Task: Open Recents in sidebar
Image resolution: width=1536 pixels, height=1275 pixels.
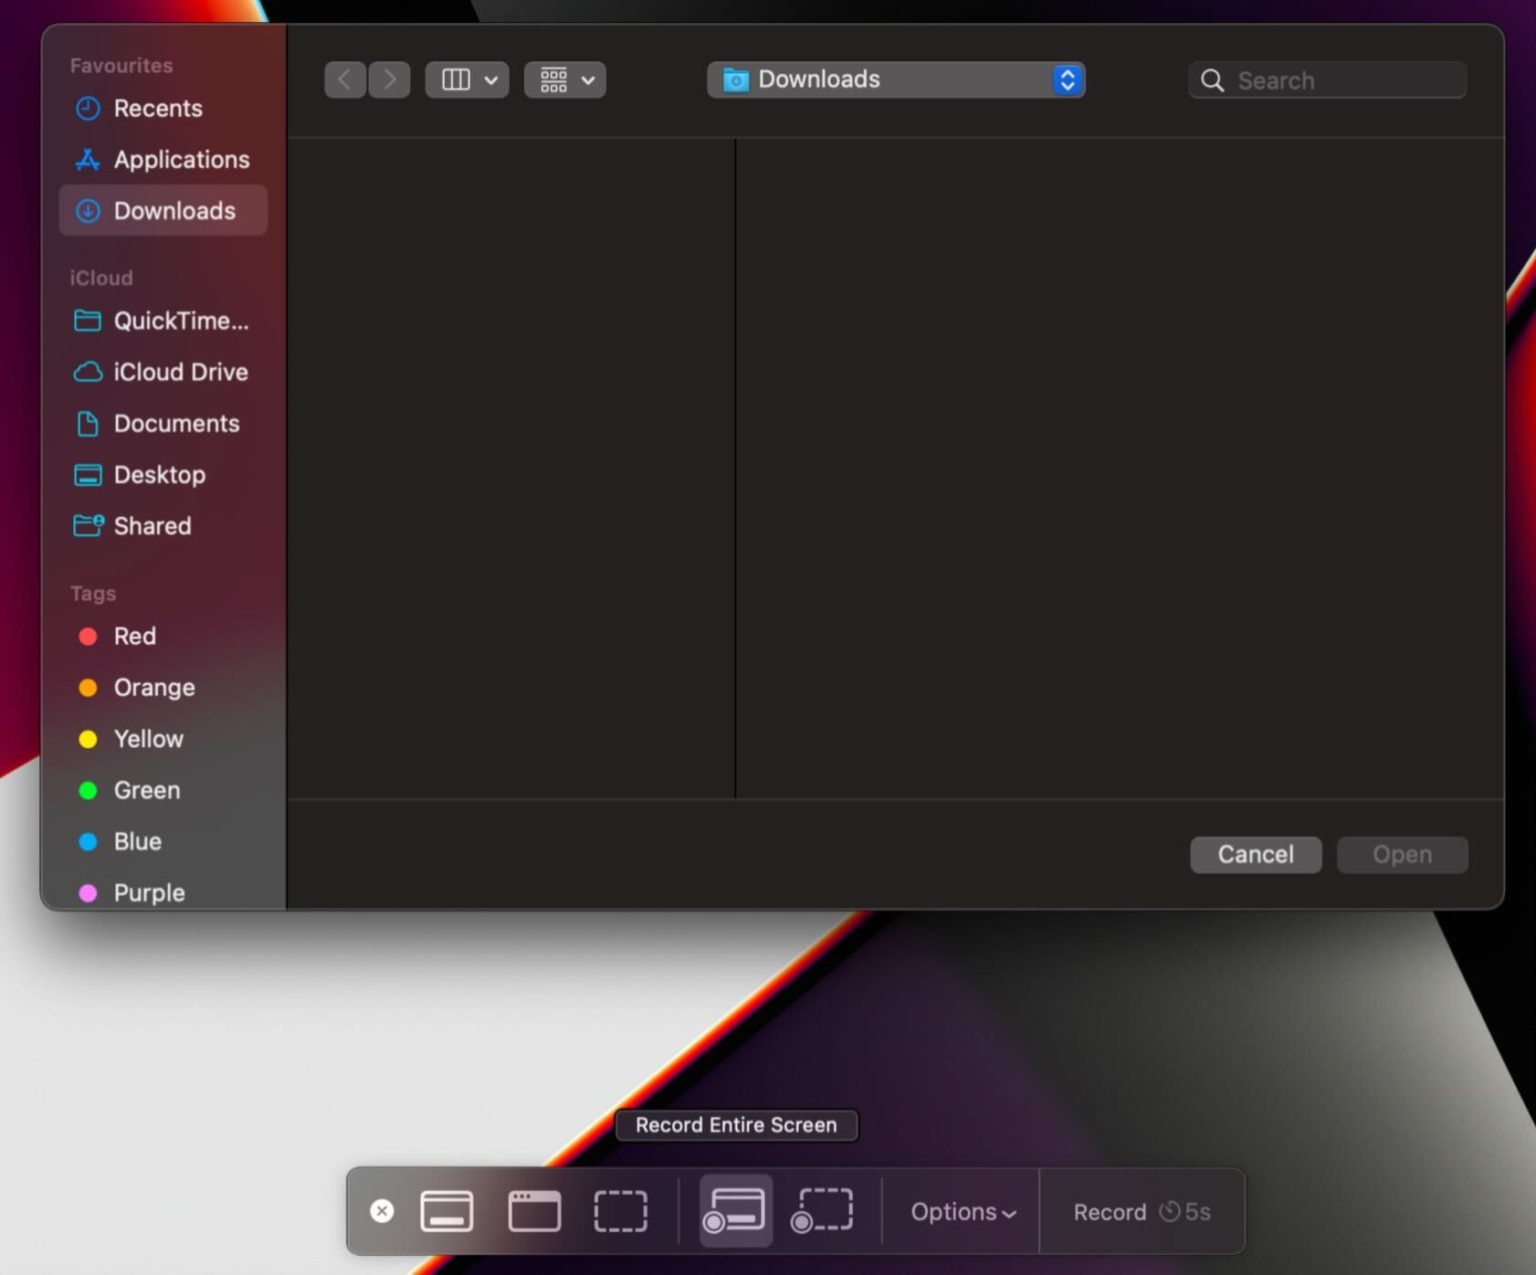Action: (158, 108)
